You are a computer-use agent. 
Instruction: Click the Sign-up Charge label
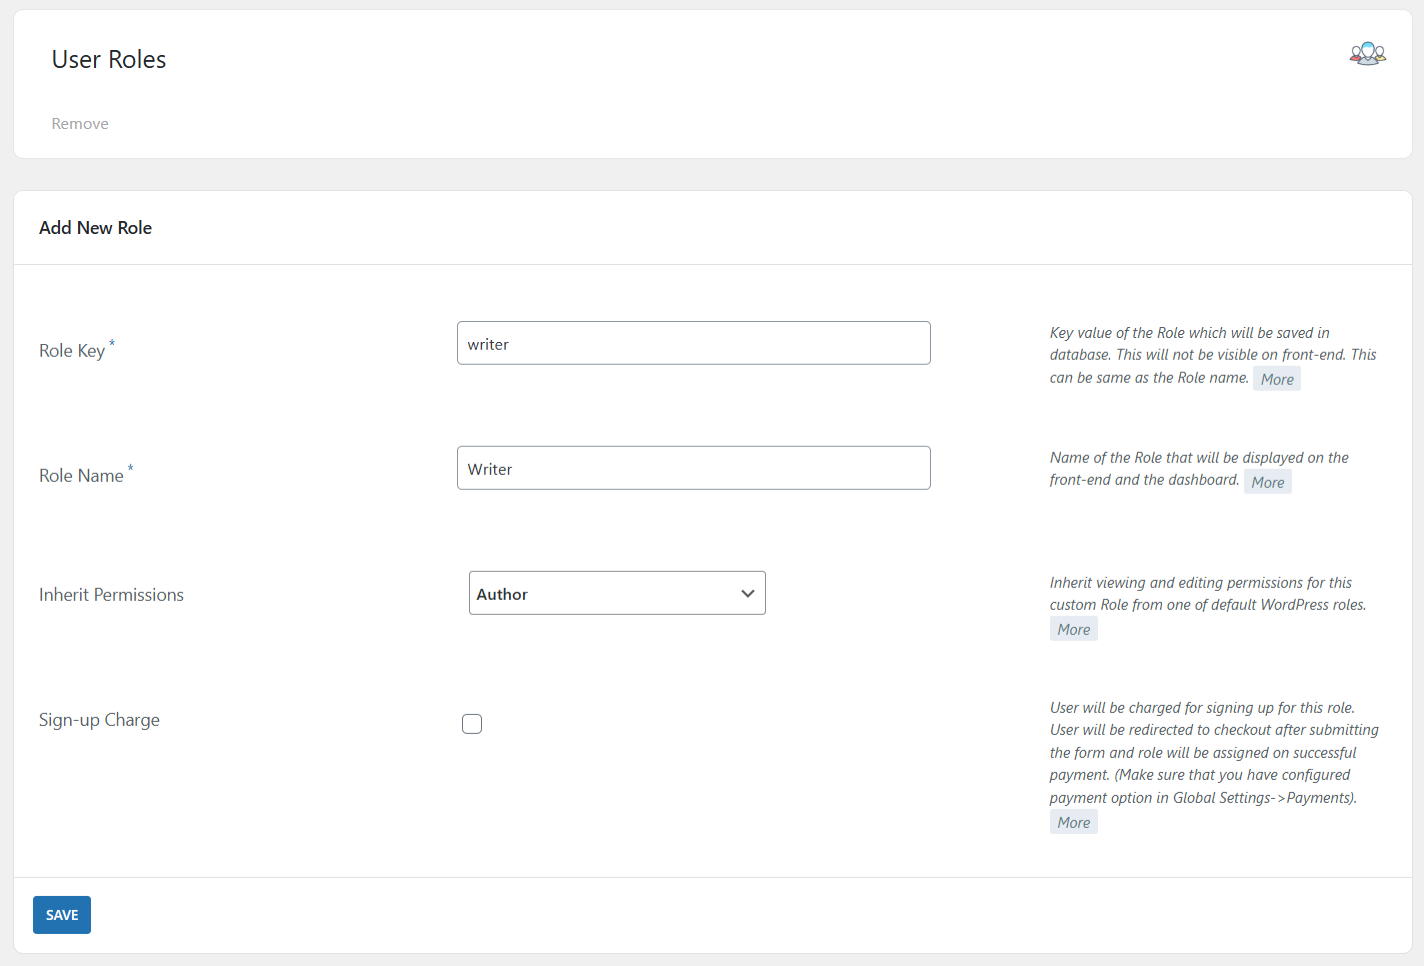[99, 720]
